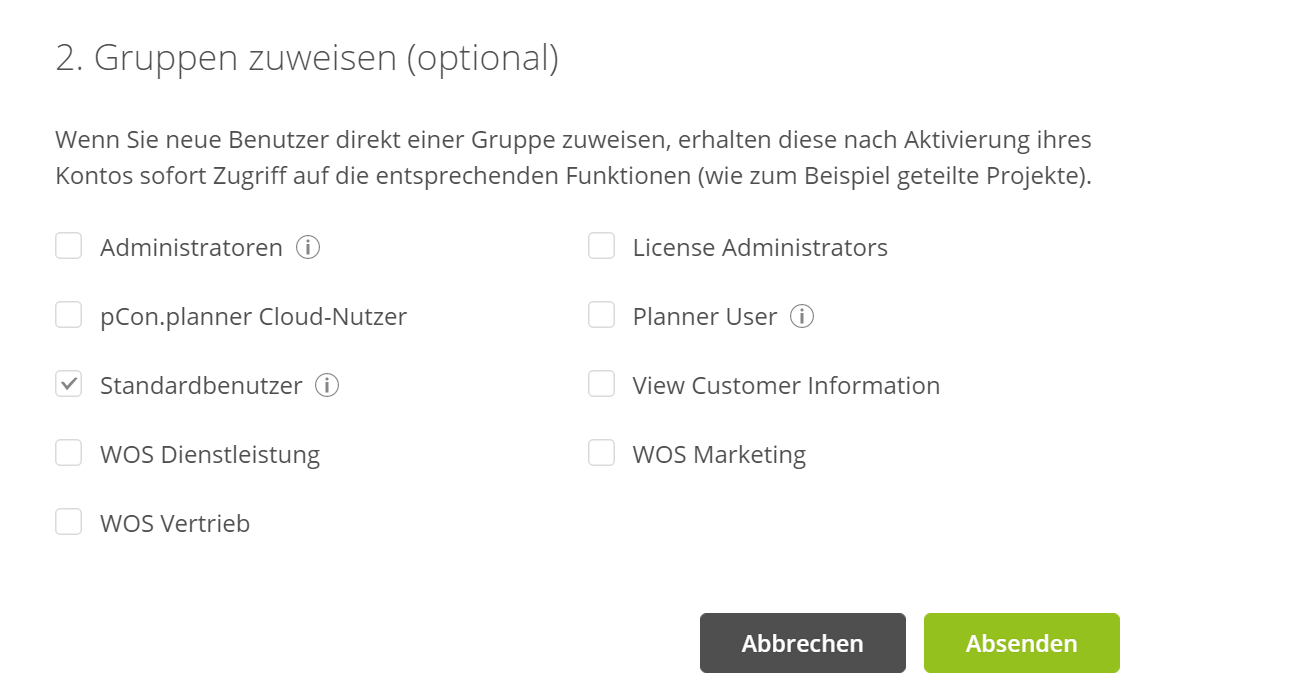The image size is (1293, 689).
Task: Click the '2. Gruppen zuweisen (optional)' heading
Action: click(x=307, y=58)
